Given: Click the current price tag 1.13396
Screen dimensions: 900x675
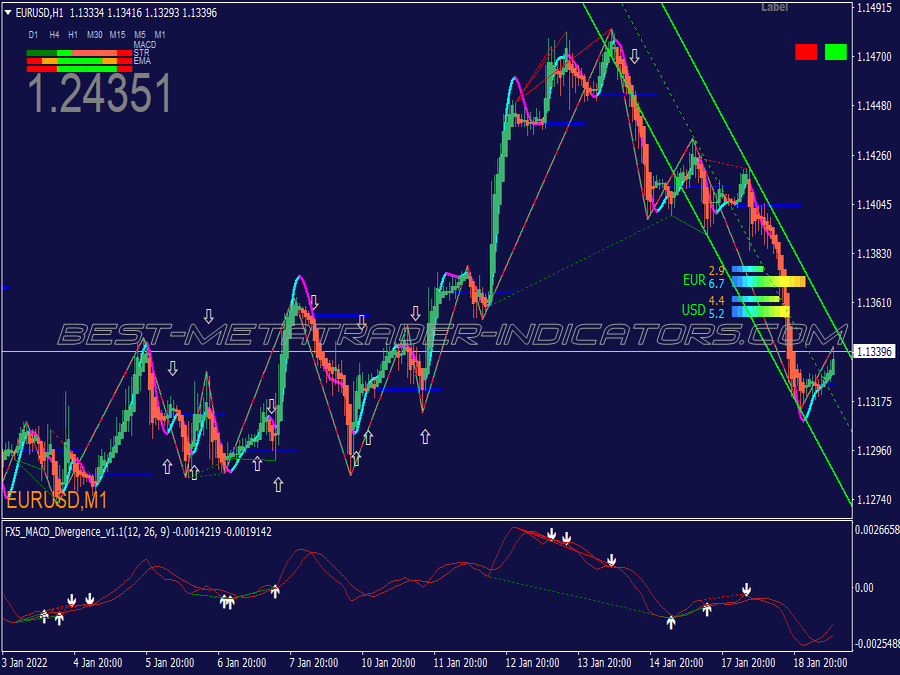Looking at the screenshot, I should pos(874,351).
